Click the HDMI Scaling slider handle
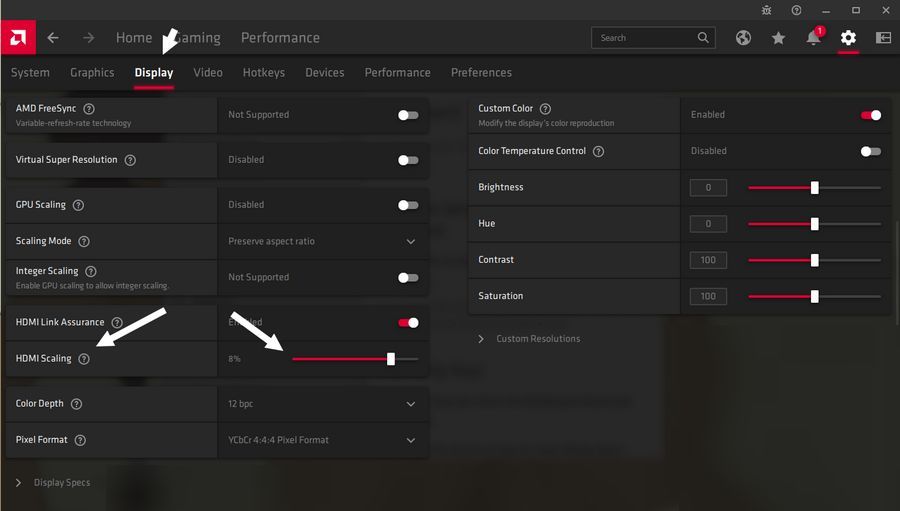The image size is (900, 511). [x=391, y=359]
